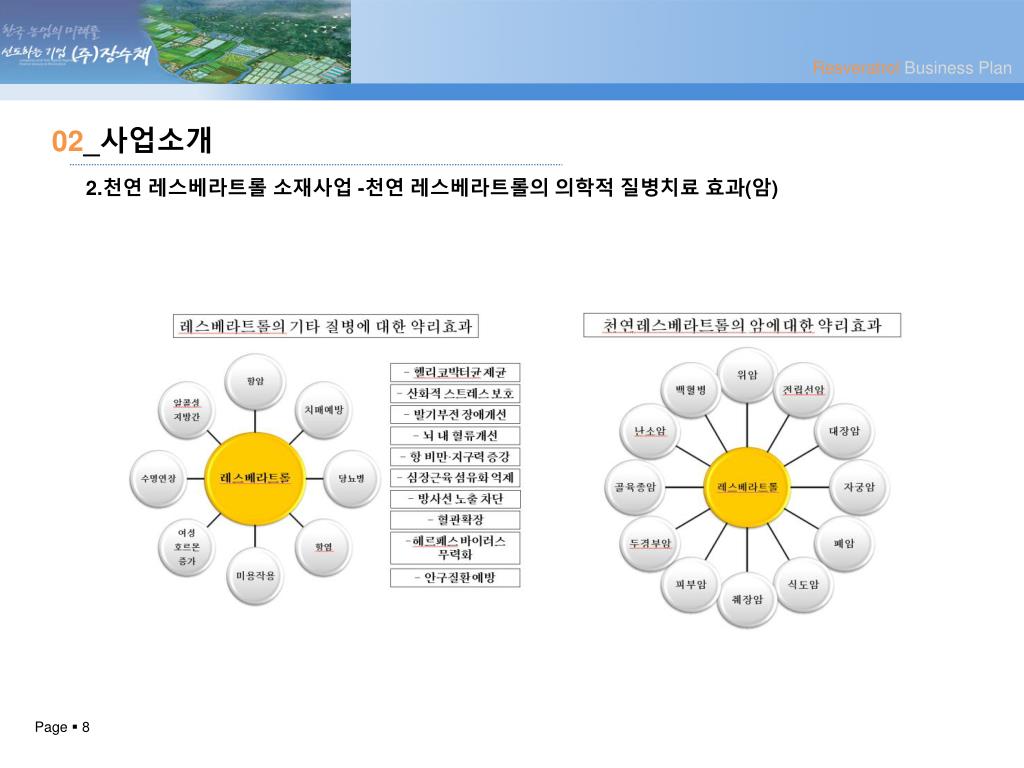The height and width of the screenshot is (768, 1024).
Task: Click the '안구질환 예방' text box
Action: tap(455, 577)
